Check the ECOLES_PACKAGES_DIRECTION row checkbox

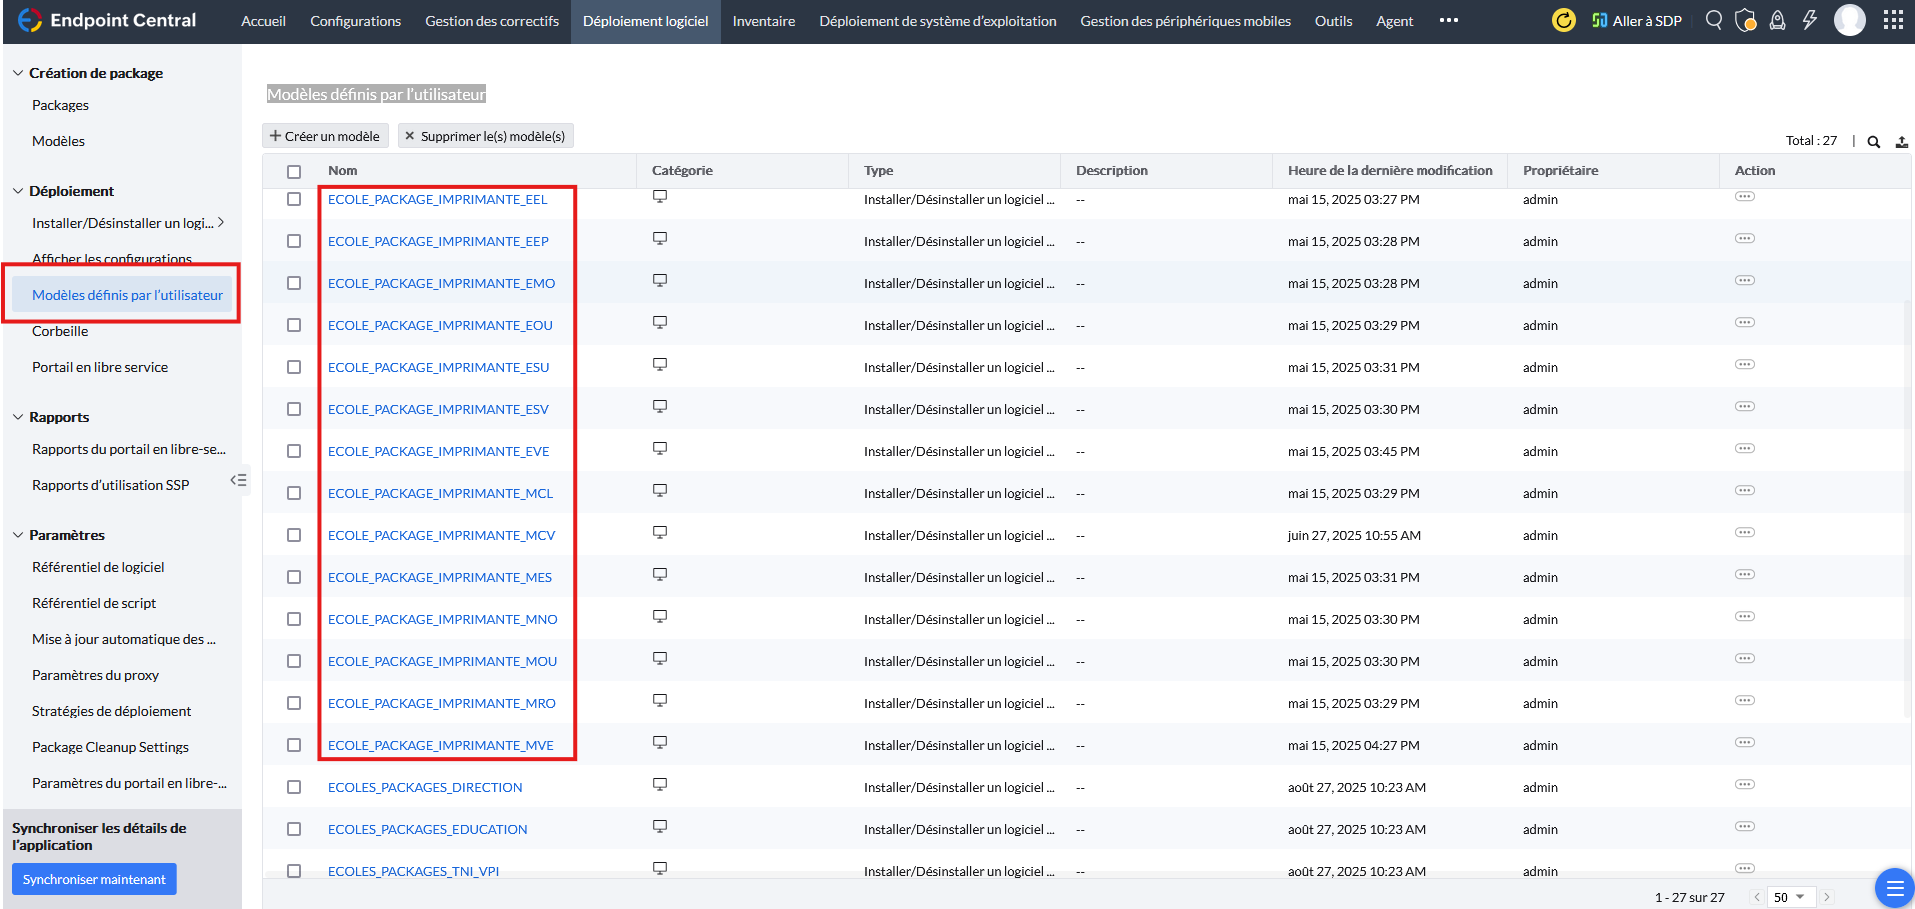(x=294, y=787)
